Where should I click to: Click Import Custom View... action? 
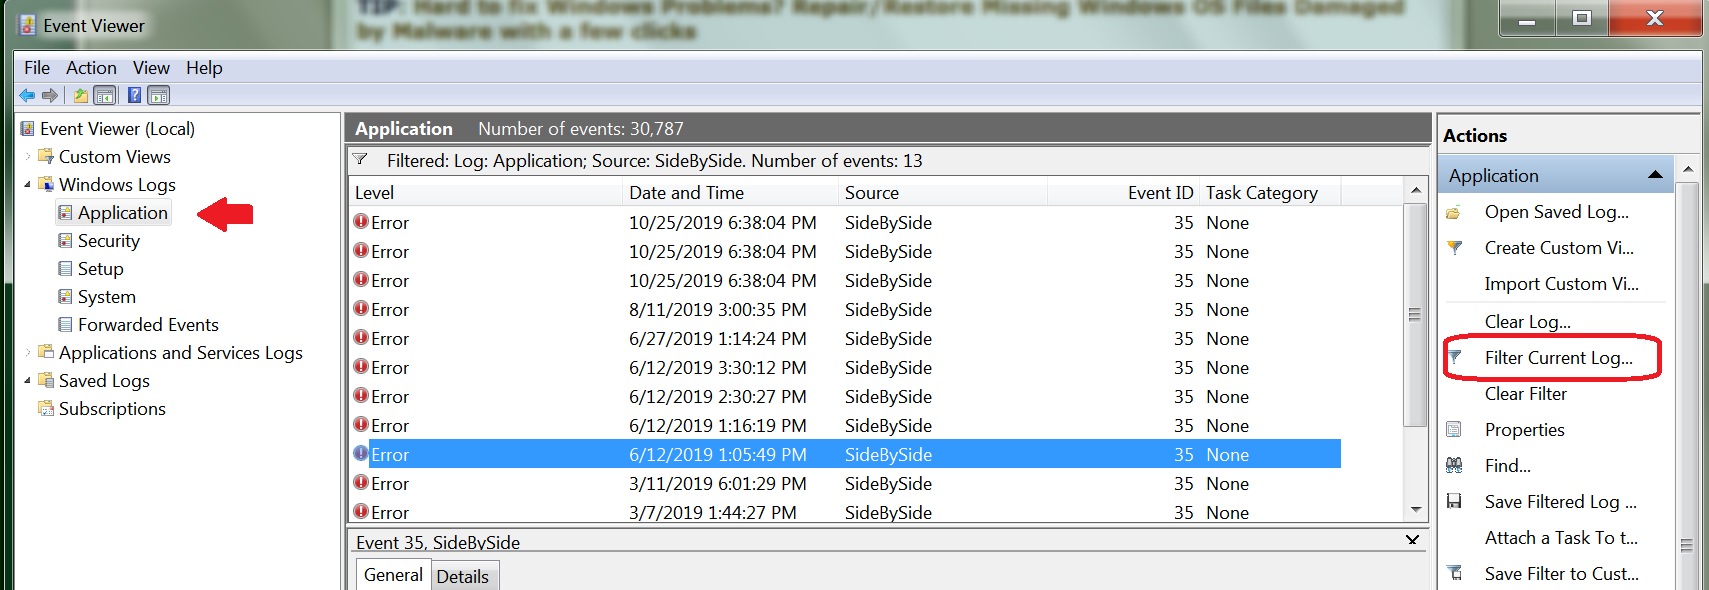[x=1561, y=284]
